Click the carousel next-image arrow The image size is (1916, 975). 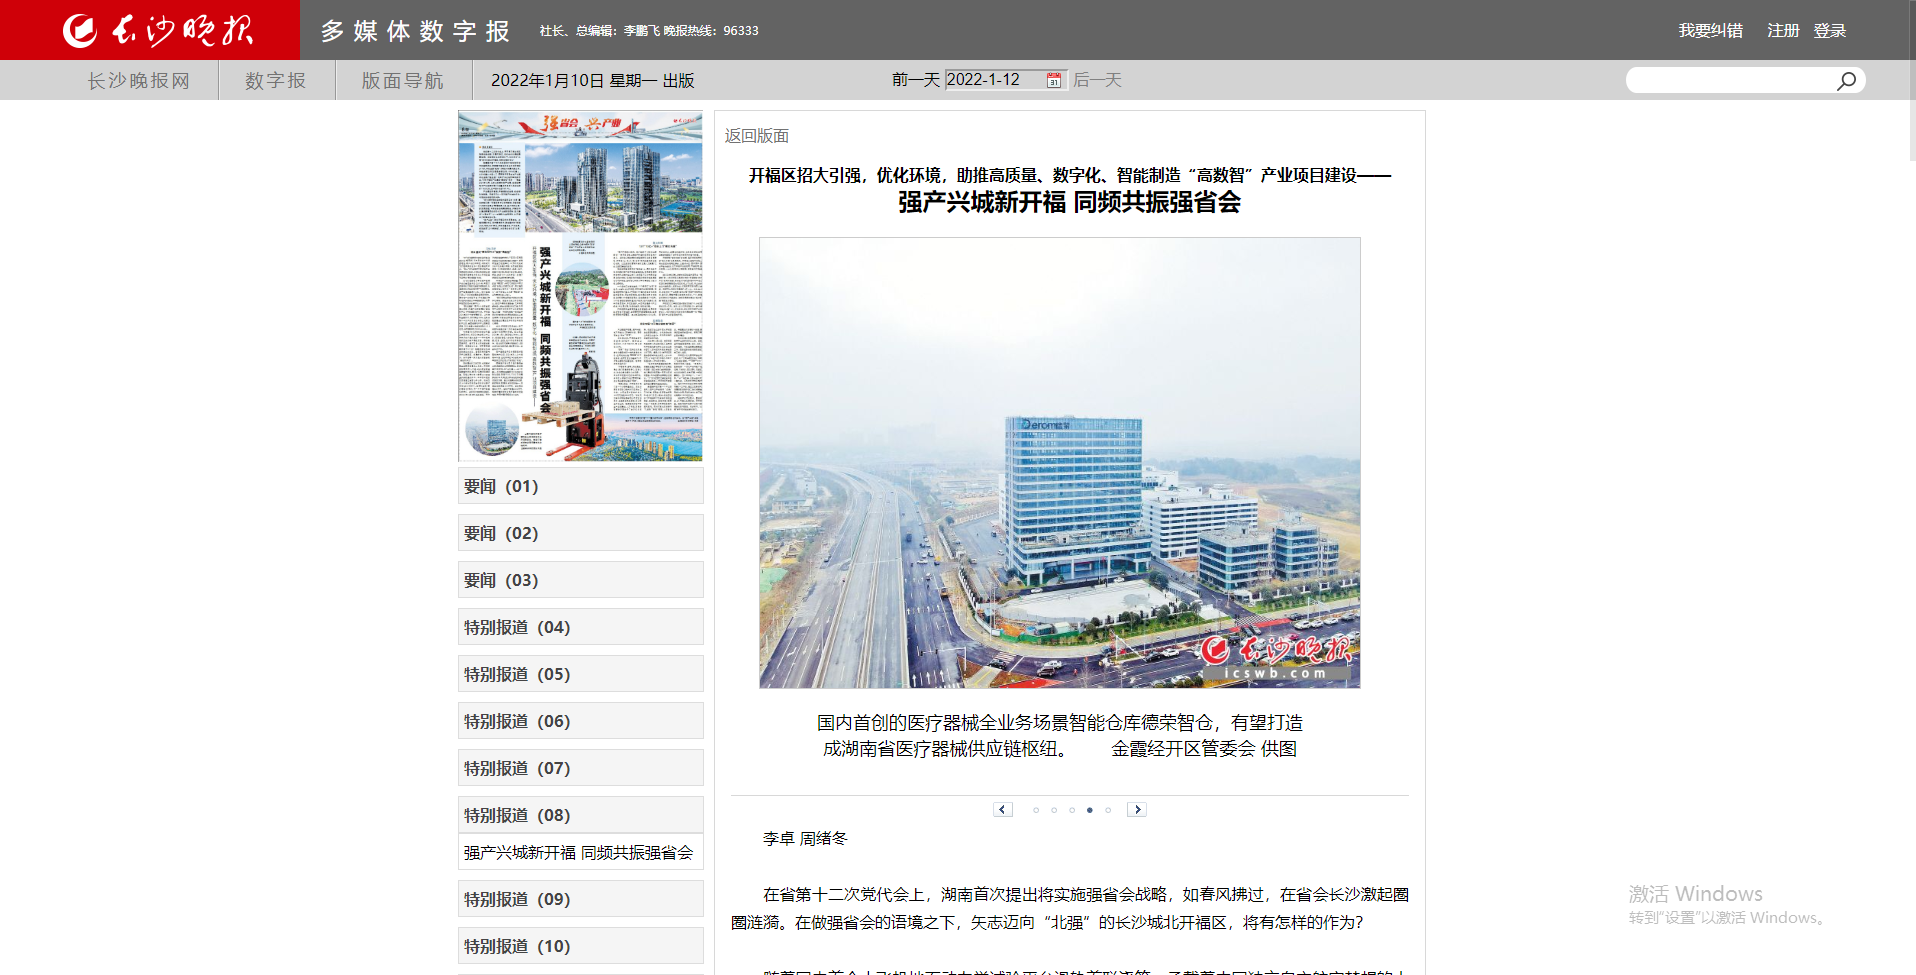1137,809
